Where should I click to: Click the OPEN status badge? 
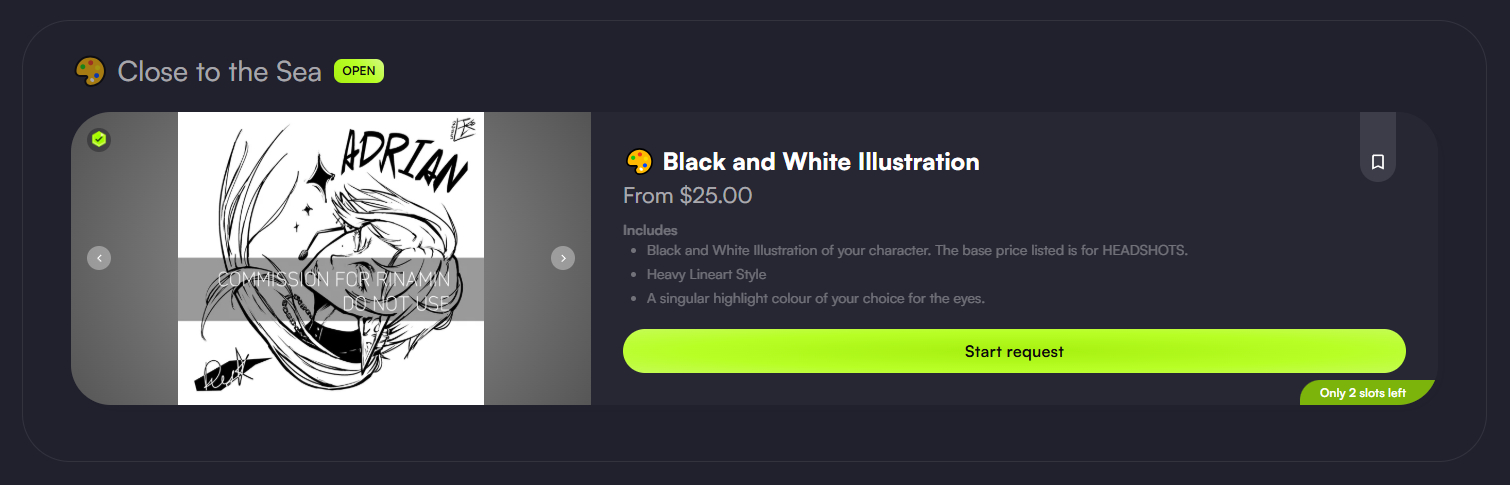(359, 71)
